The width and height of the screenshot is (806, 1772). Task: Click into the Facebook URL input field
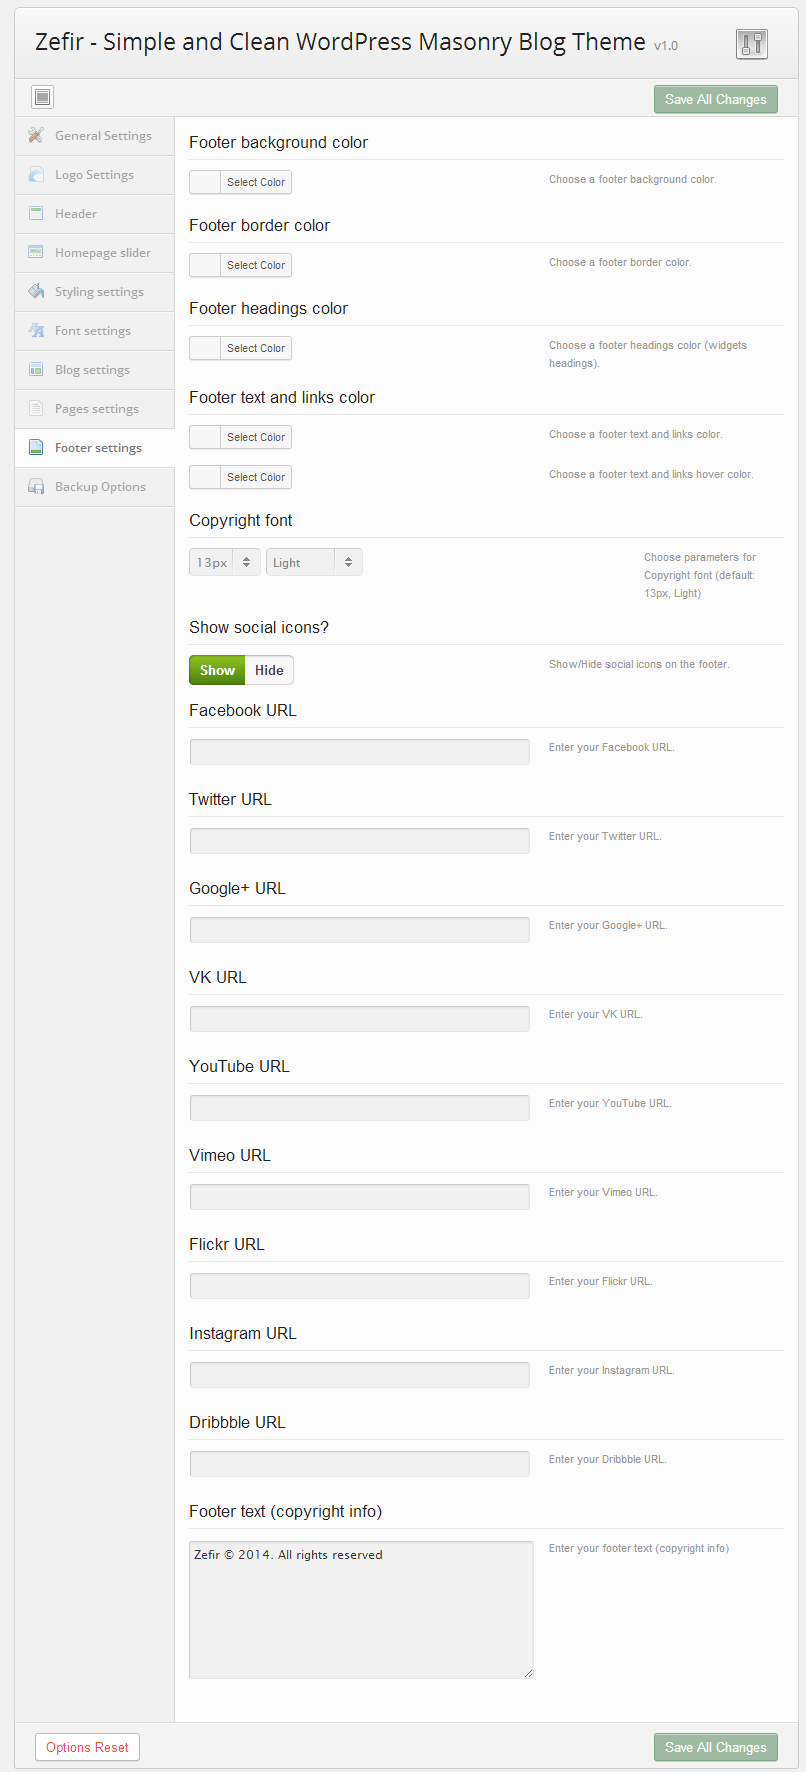pyautogui.click(x=359, y=752)
